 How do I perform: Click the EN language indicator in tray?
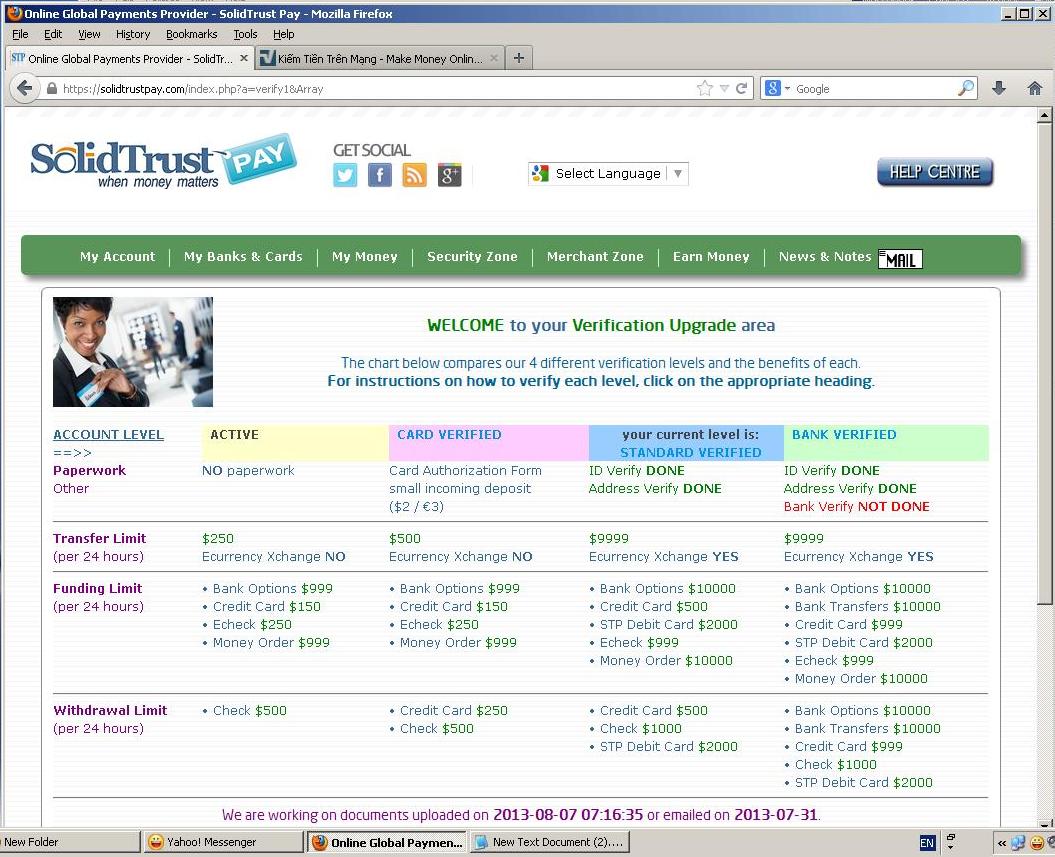tap(926, 842)
